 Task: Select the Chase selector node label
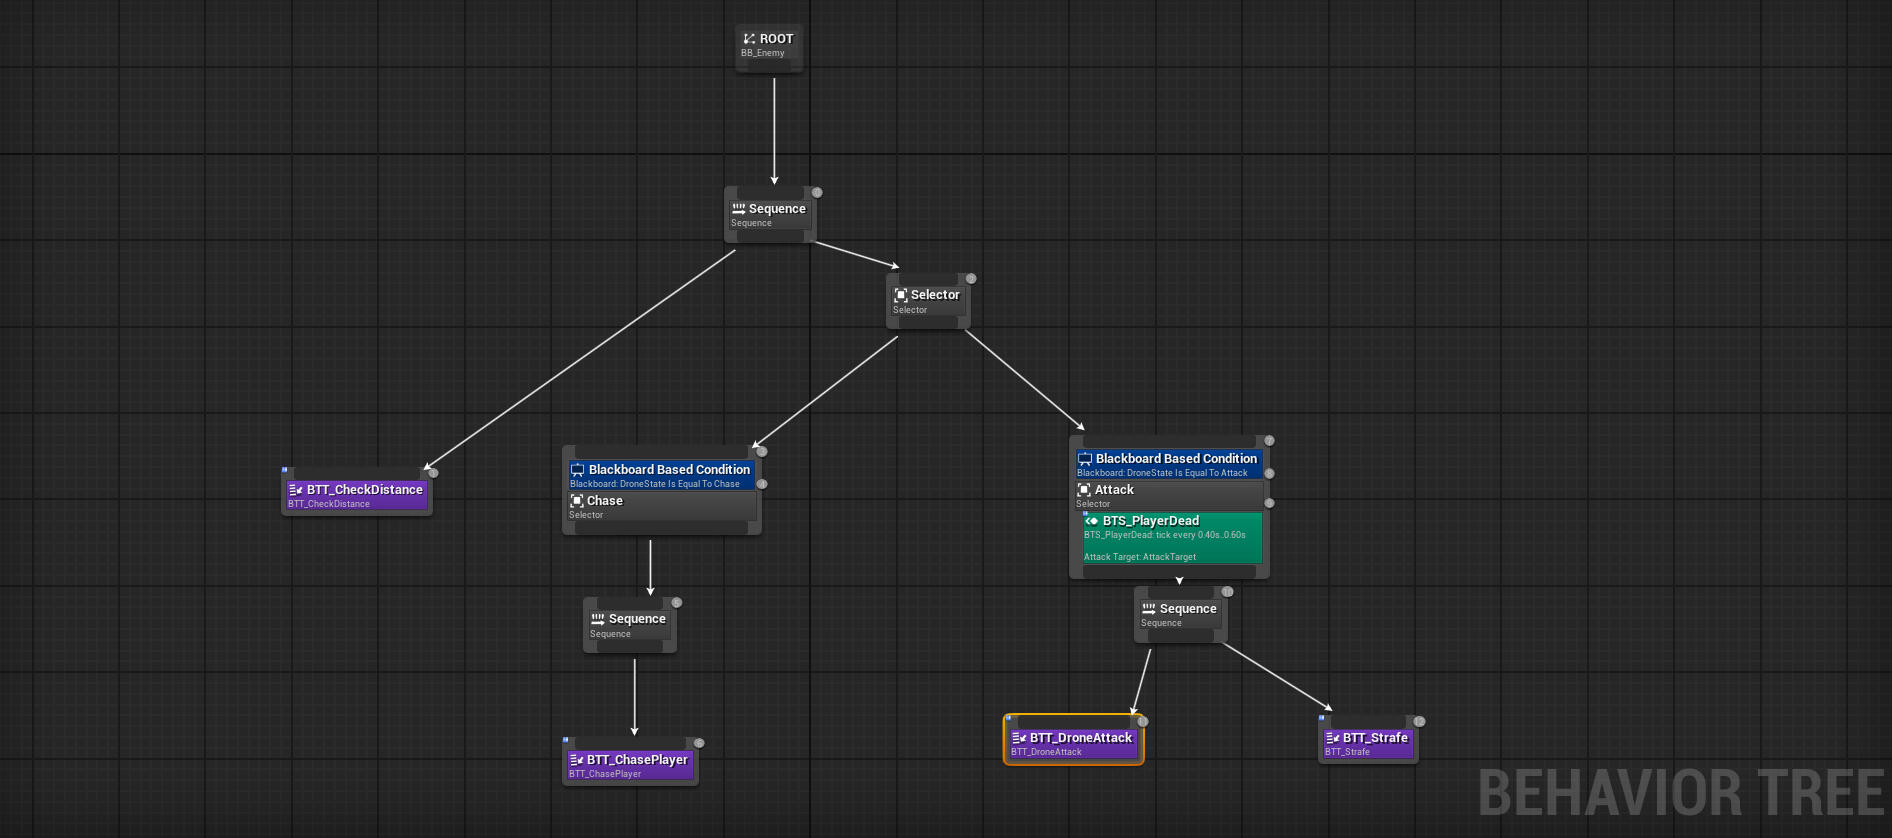pos(604,501)
